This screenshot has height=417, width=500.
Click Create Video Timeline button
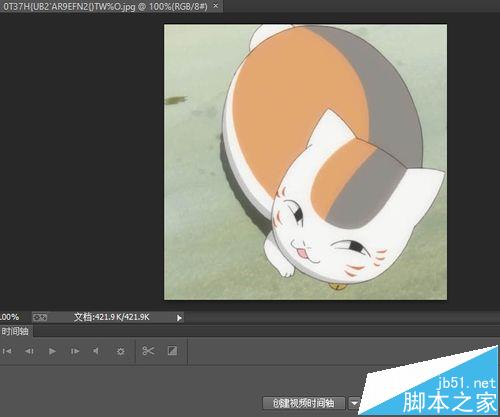pos(303,403)
